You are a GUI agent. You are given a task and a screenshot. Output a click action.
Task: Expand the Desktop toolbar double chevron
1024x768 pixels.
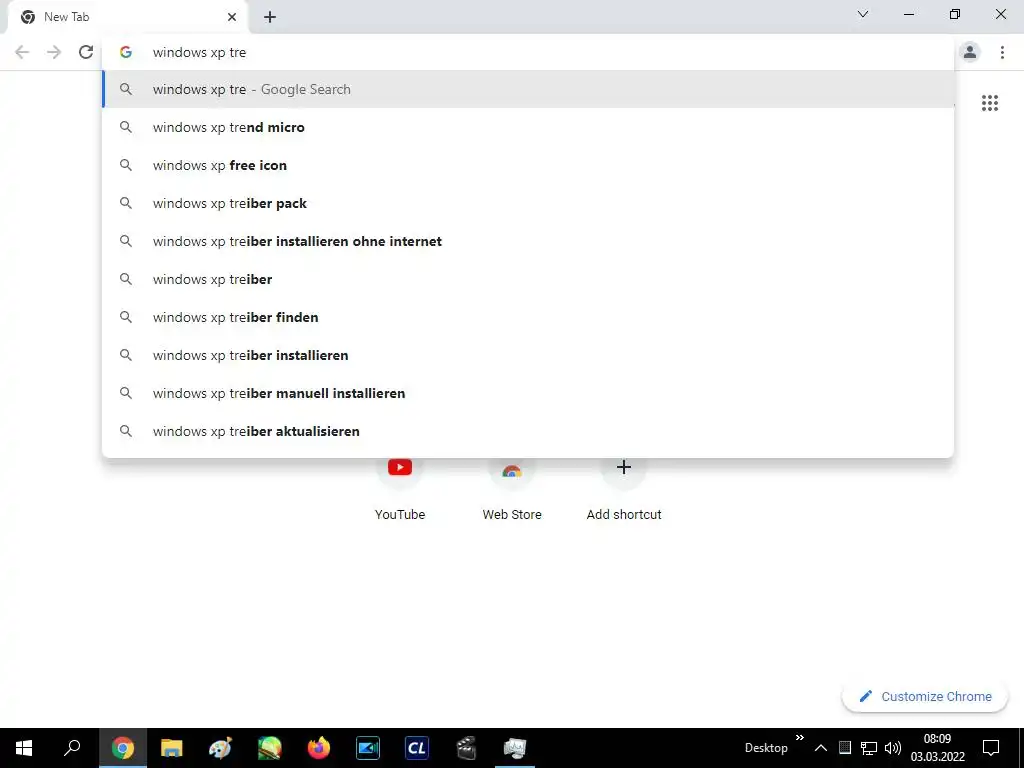800,738
